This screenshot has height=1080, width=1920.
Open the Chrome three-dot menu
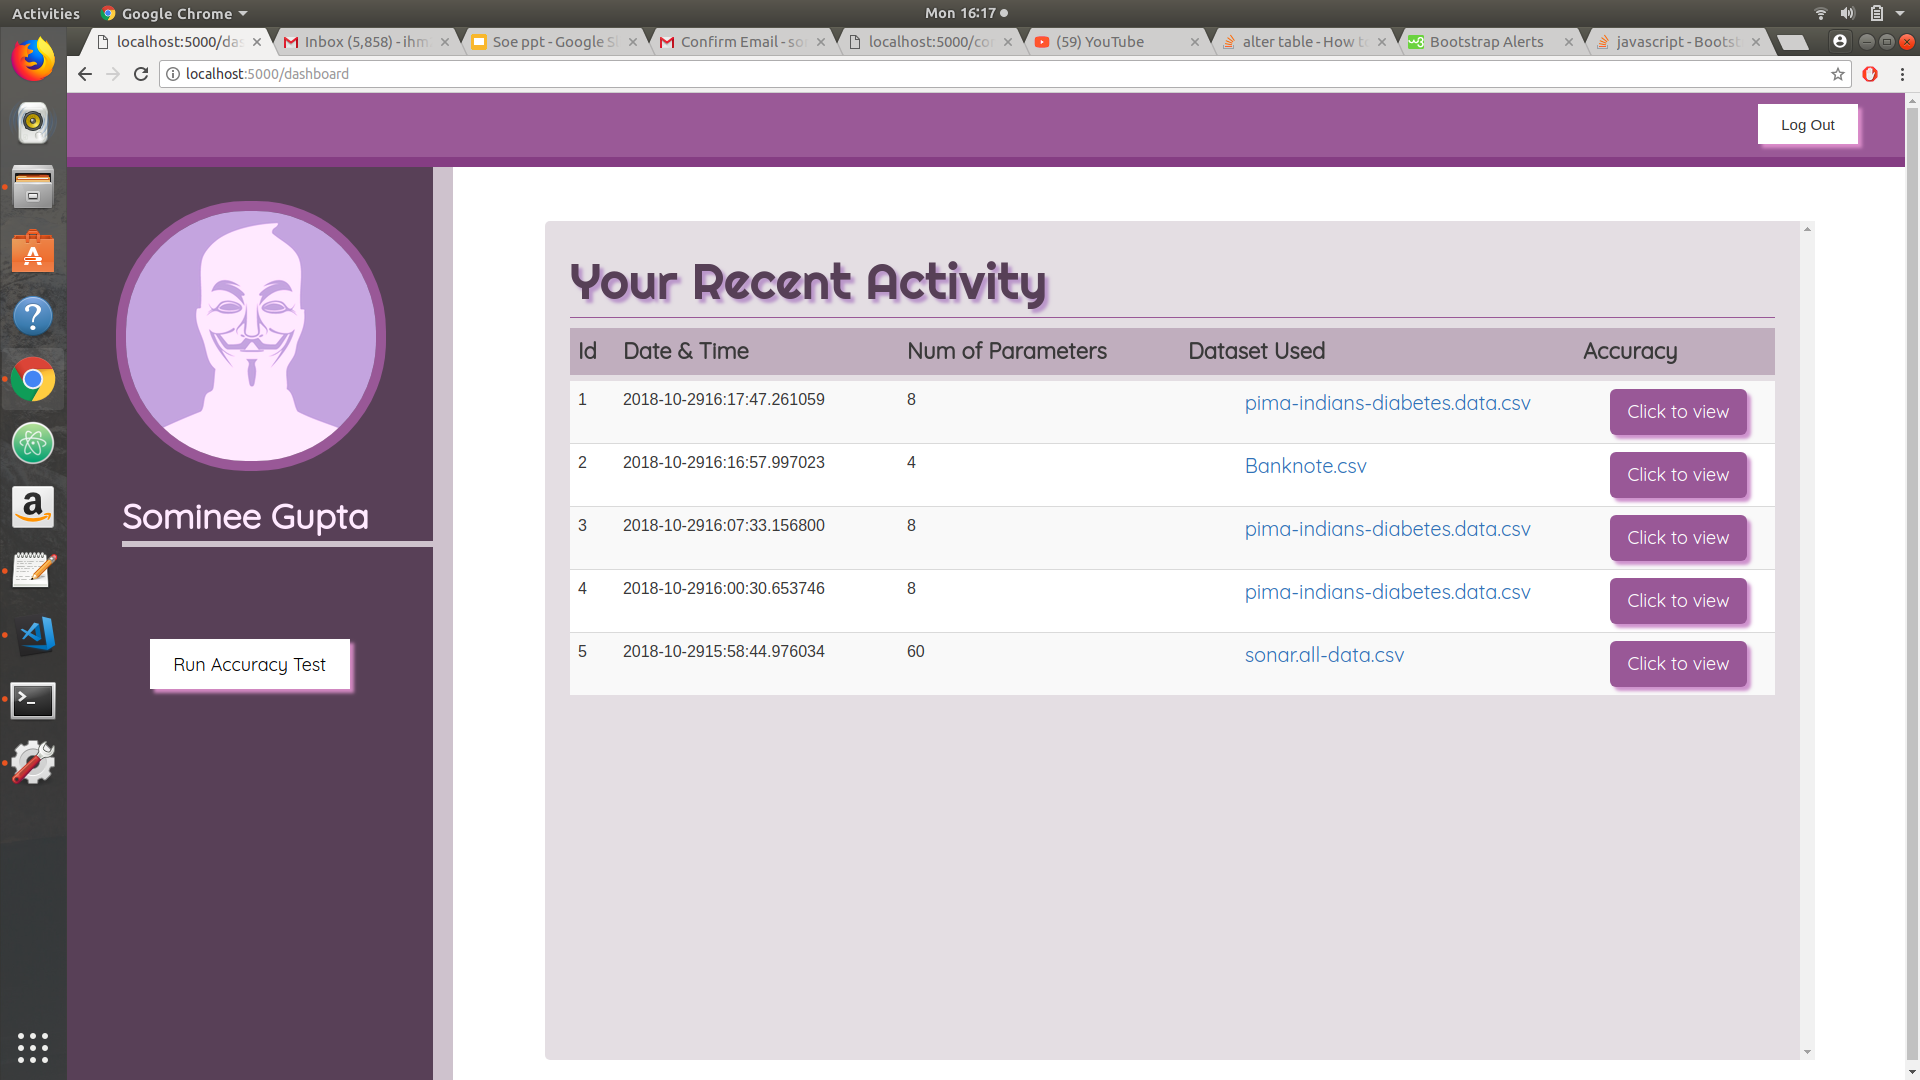(1901, 74)
